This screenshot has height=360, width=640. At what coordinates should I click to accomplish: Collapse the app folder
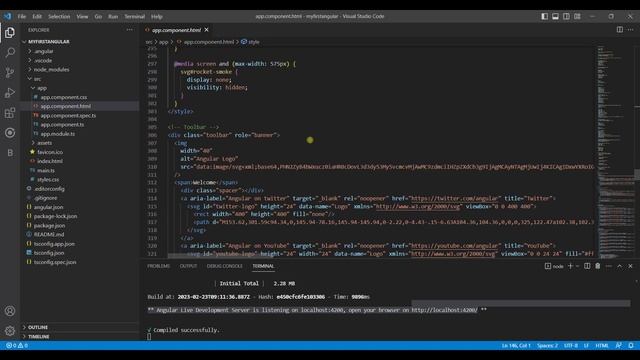(x=80, y=88)
